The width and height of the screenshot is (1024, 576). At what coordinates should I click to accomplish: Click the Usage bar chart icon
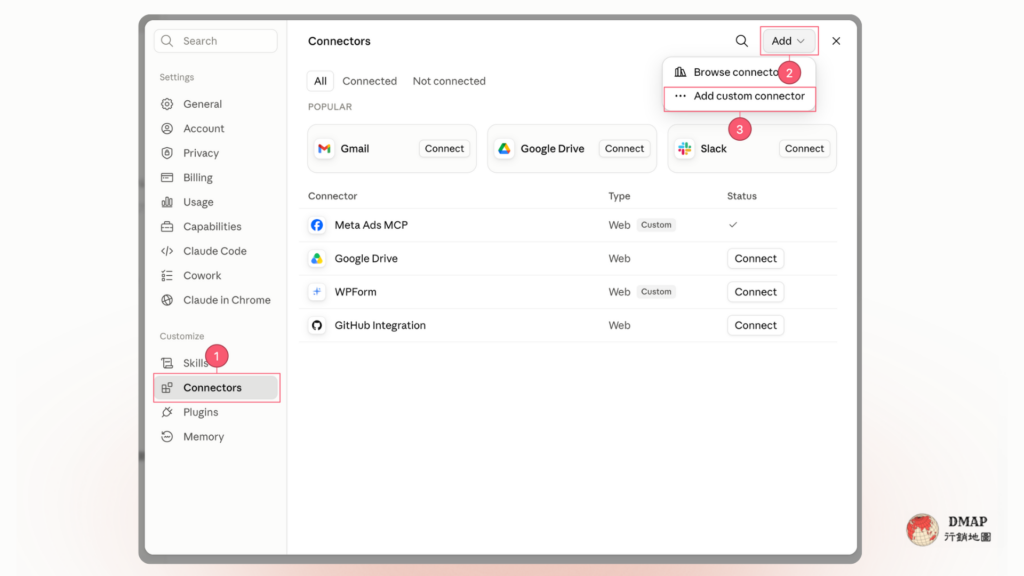tap(167, 202)
